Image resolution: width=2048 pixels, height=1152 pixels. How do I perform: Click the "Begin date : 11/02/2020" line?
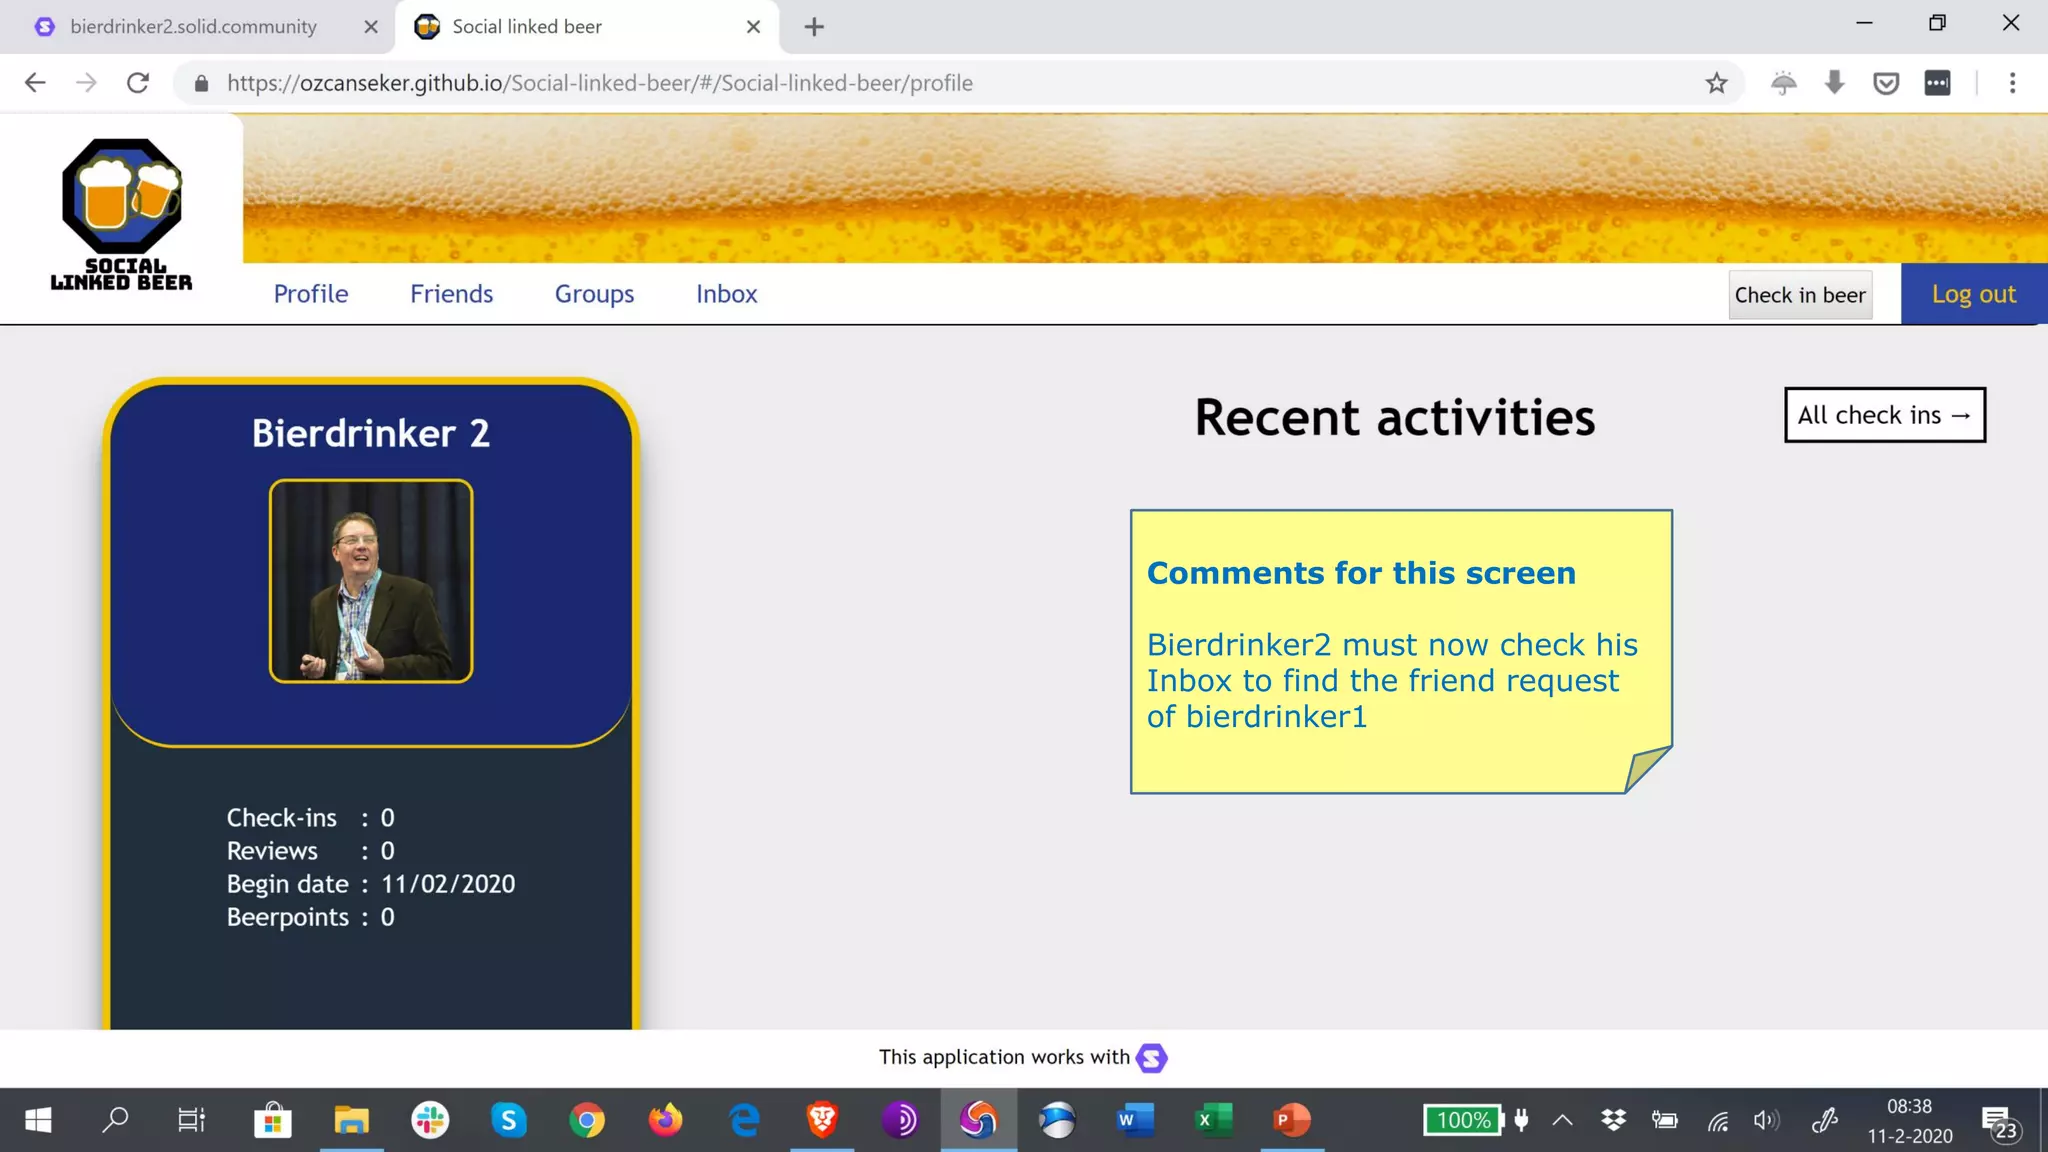tap(371, 884)
